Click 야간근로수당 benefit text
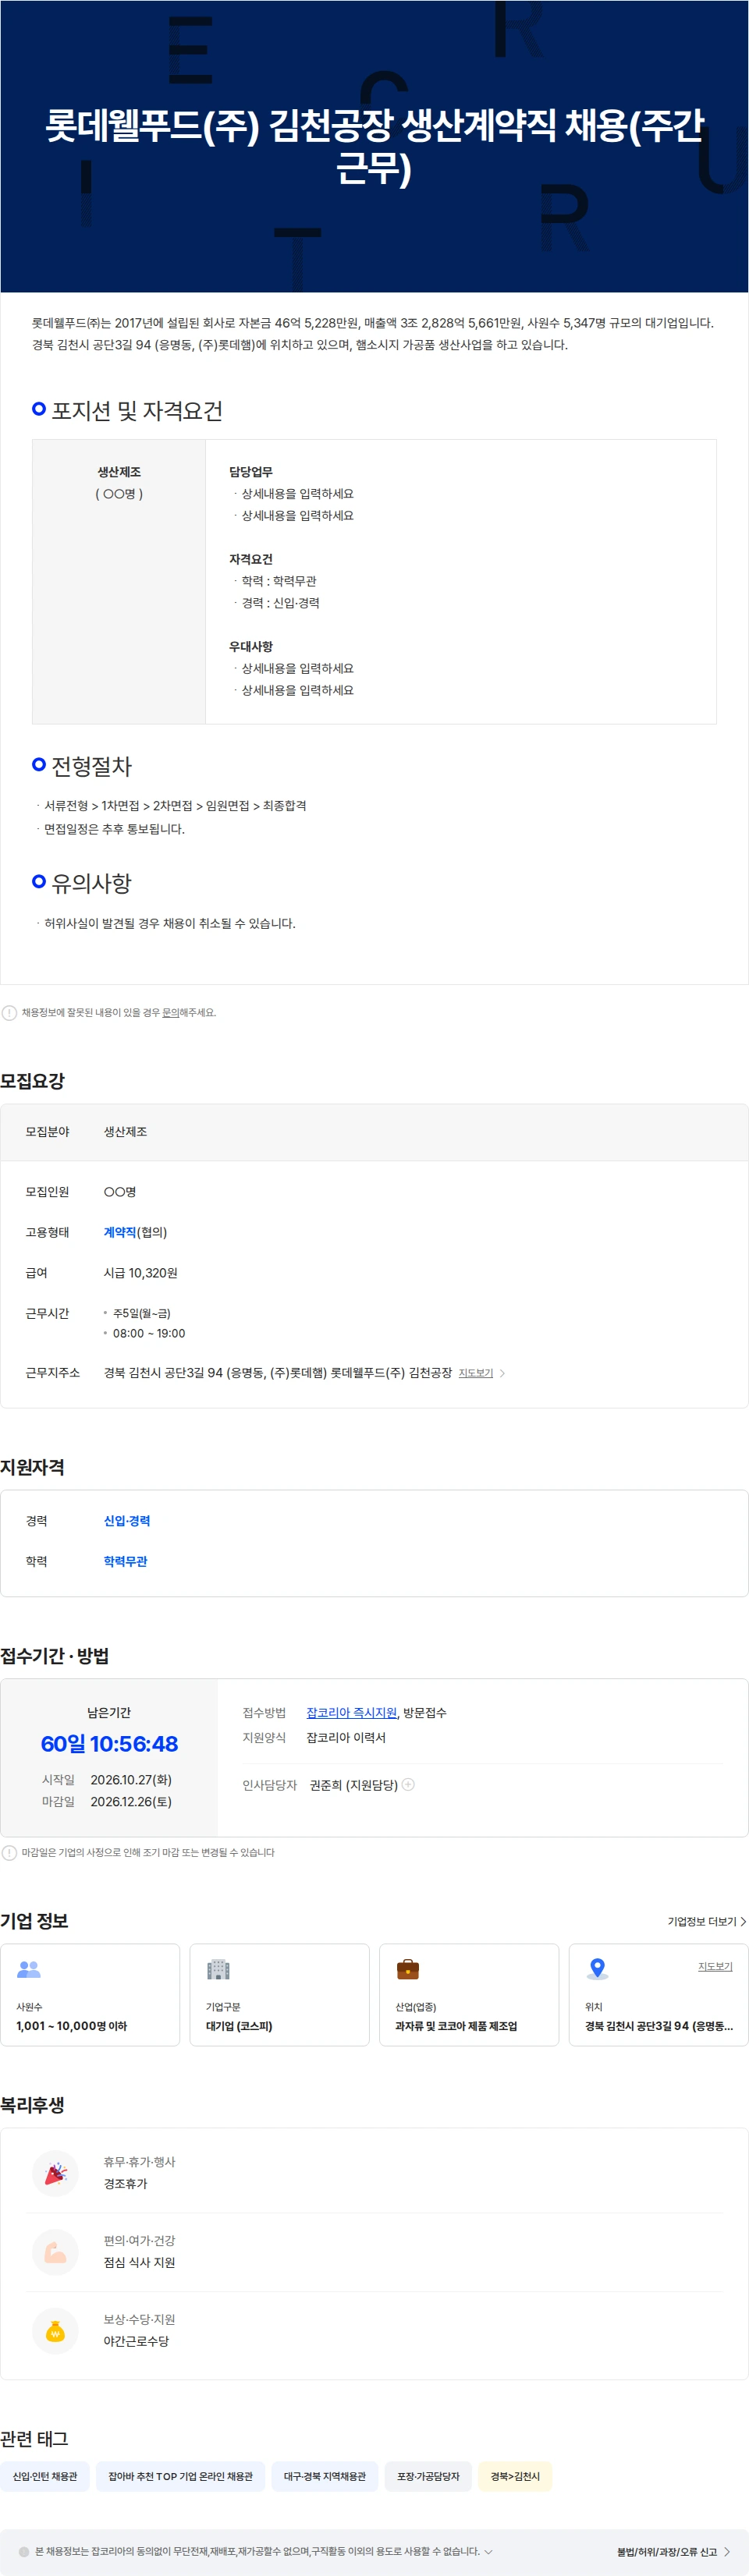 137,2341
